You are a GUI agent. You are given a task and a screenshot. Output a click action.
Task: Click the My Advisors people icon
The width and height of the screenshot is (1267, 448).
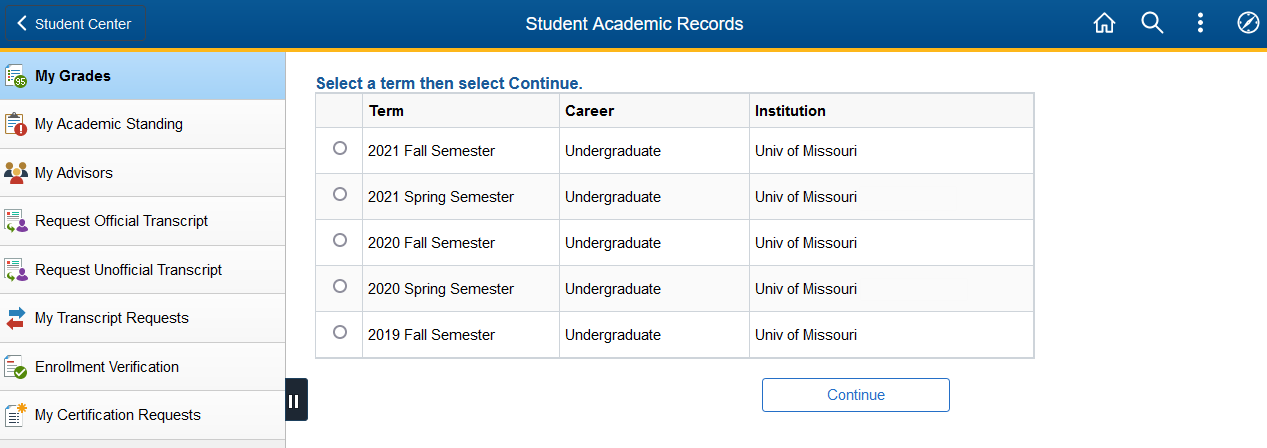click(x=15, y=173)
